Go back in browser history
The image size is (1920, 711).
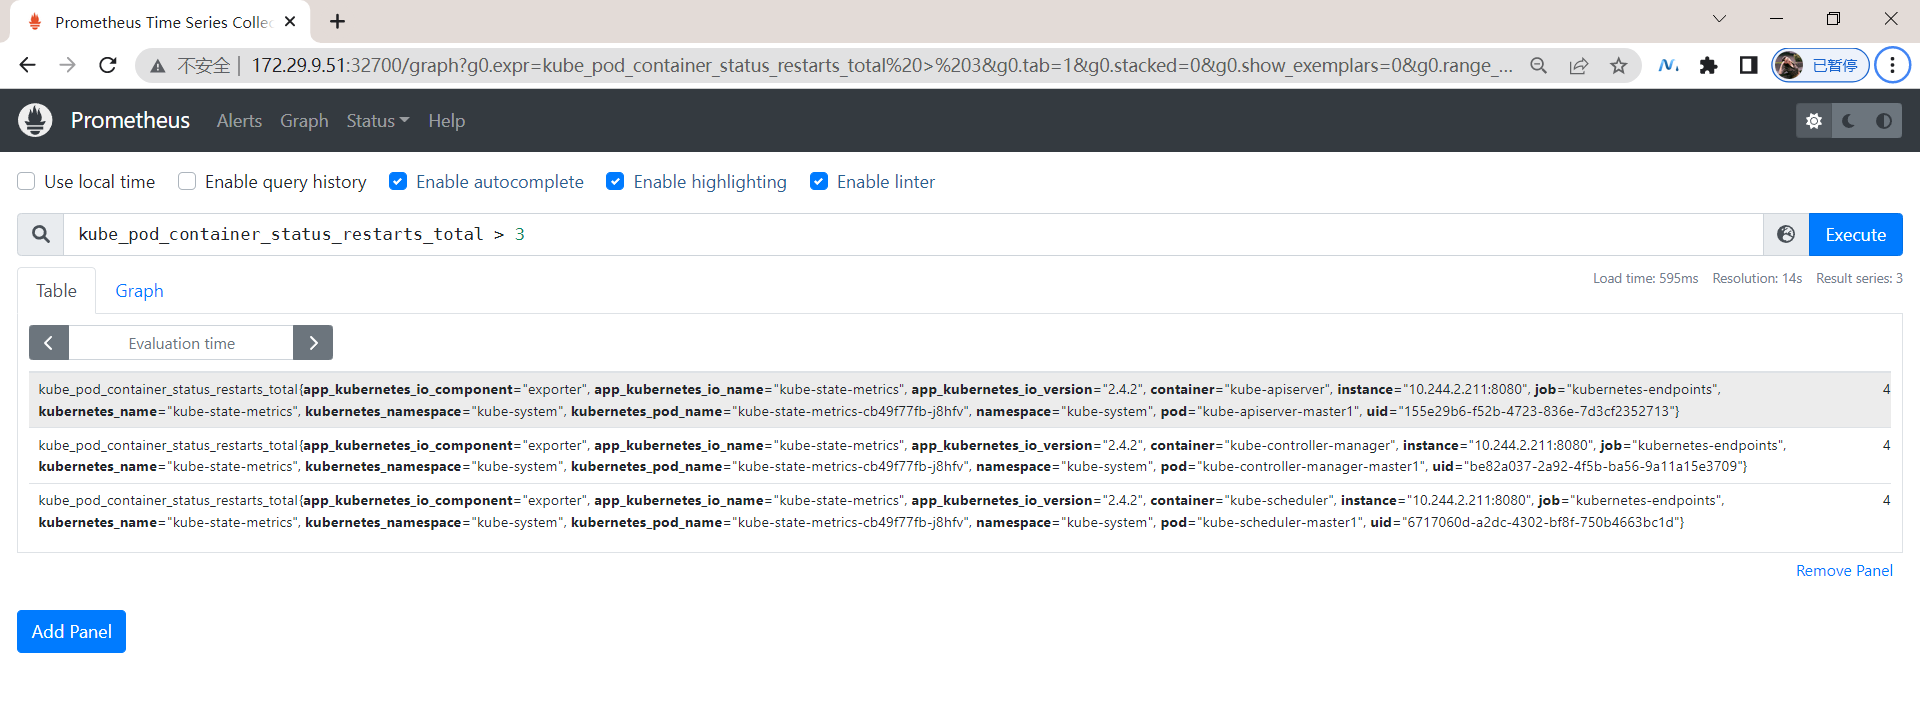(x=28, y=65)
